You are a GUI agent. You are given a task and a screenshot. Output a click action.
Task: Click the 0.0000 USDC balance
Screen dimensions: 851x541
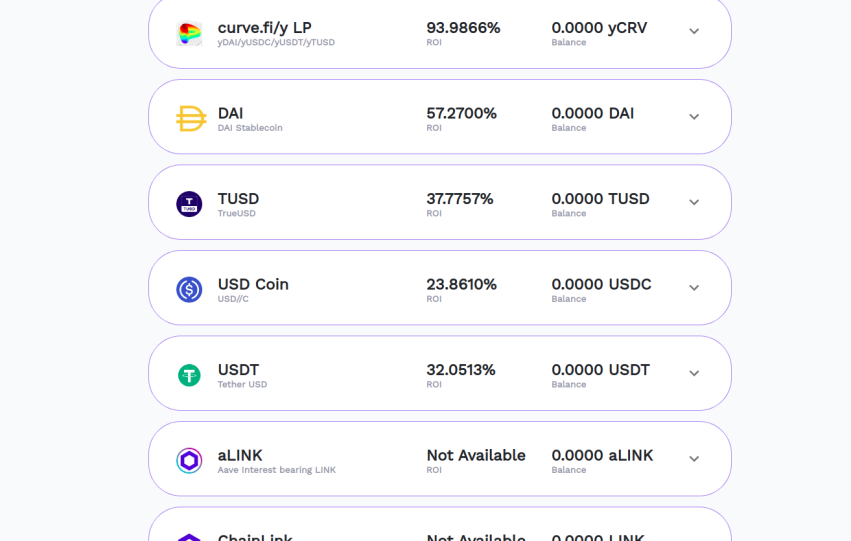click(x=601, y=284)
